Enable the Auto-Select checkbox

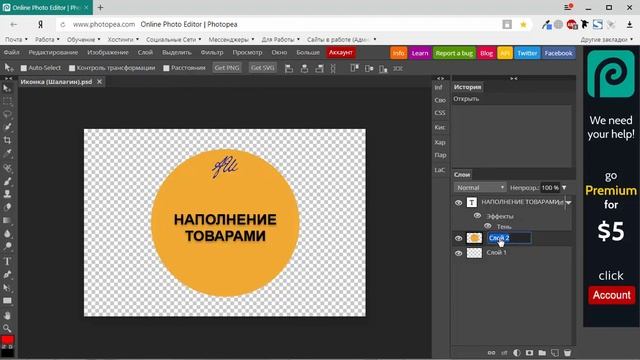click(x=24, y=68)
